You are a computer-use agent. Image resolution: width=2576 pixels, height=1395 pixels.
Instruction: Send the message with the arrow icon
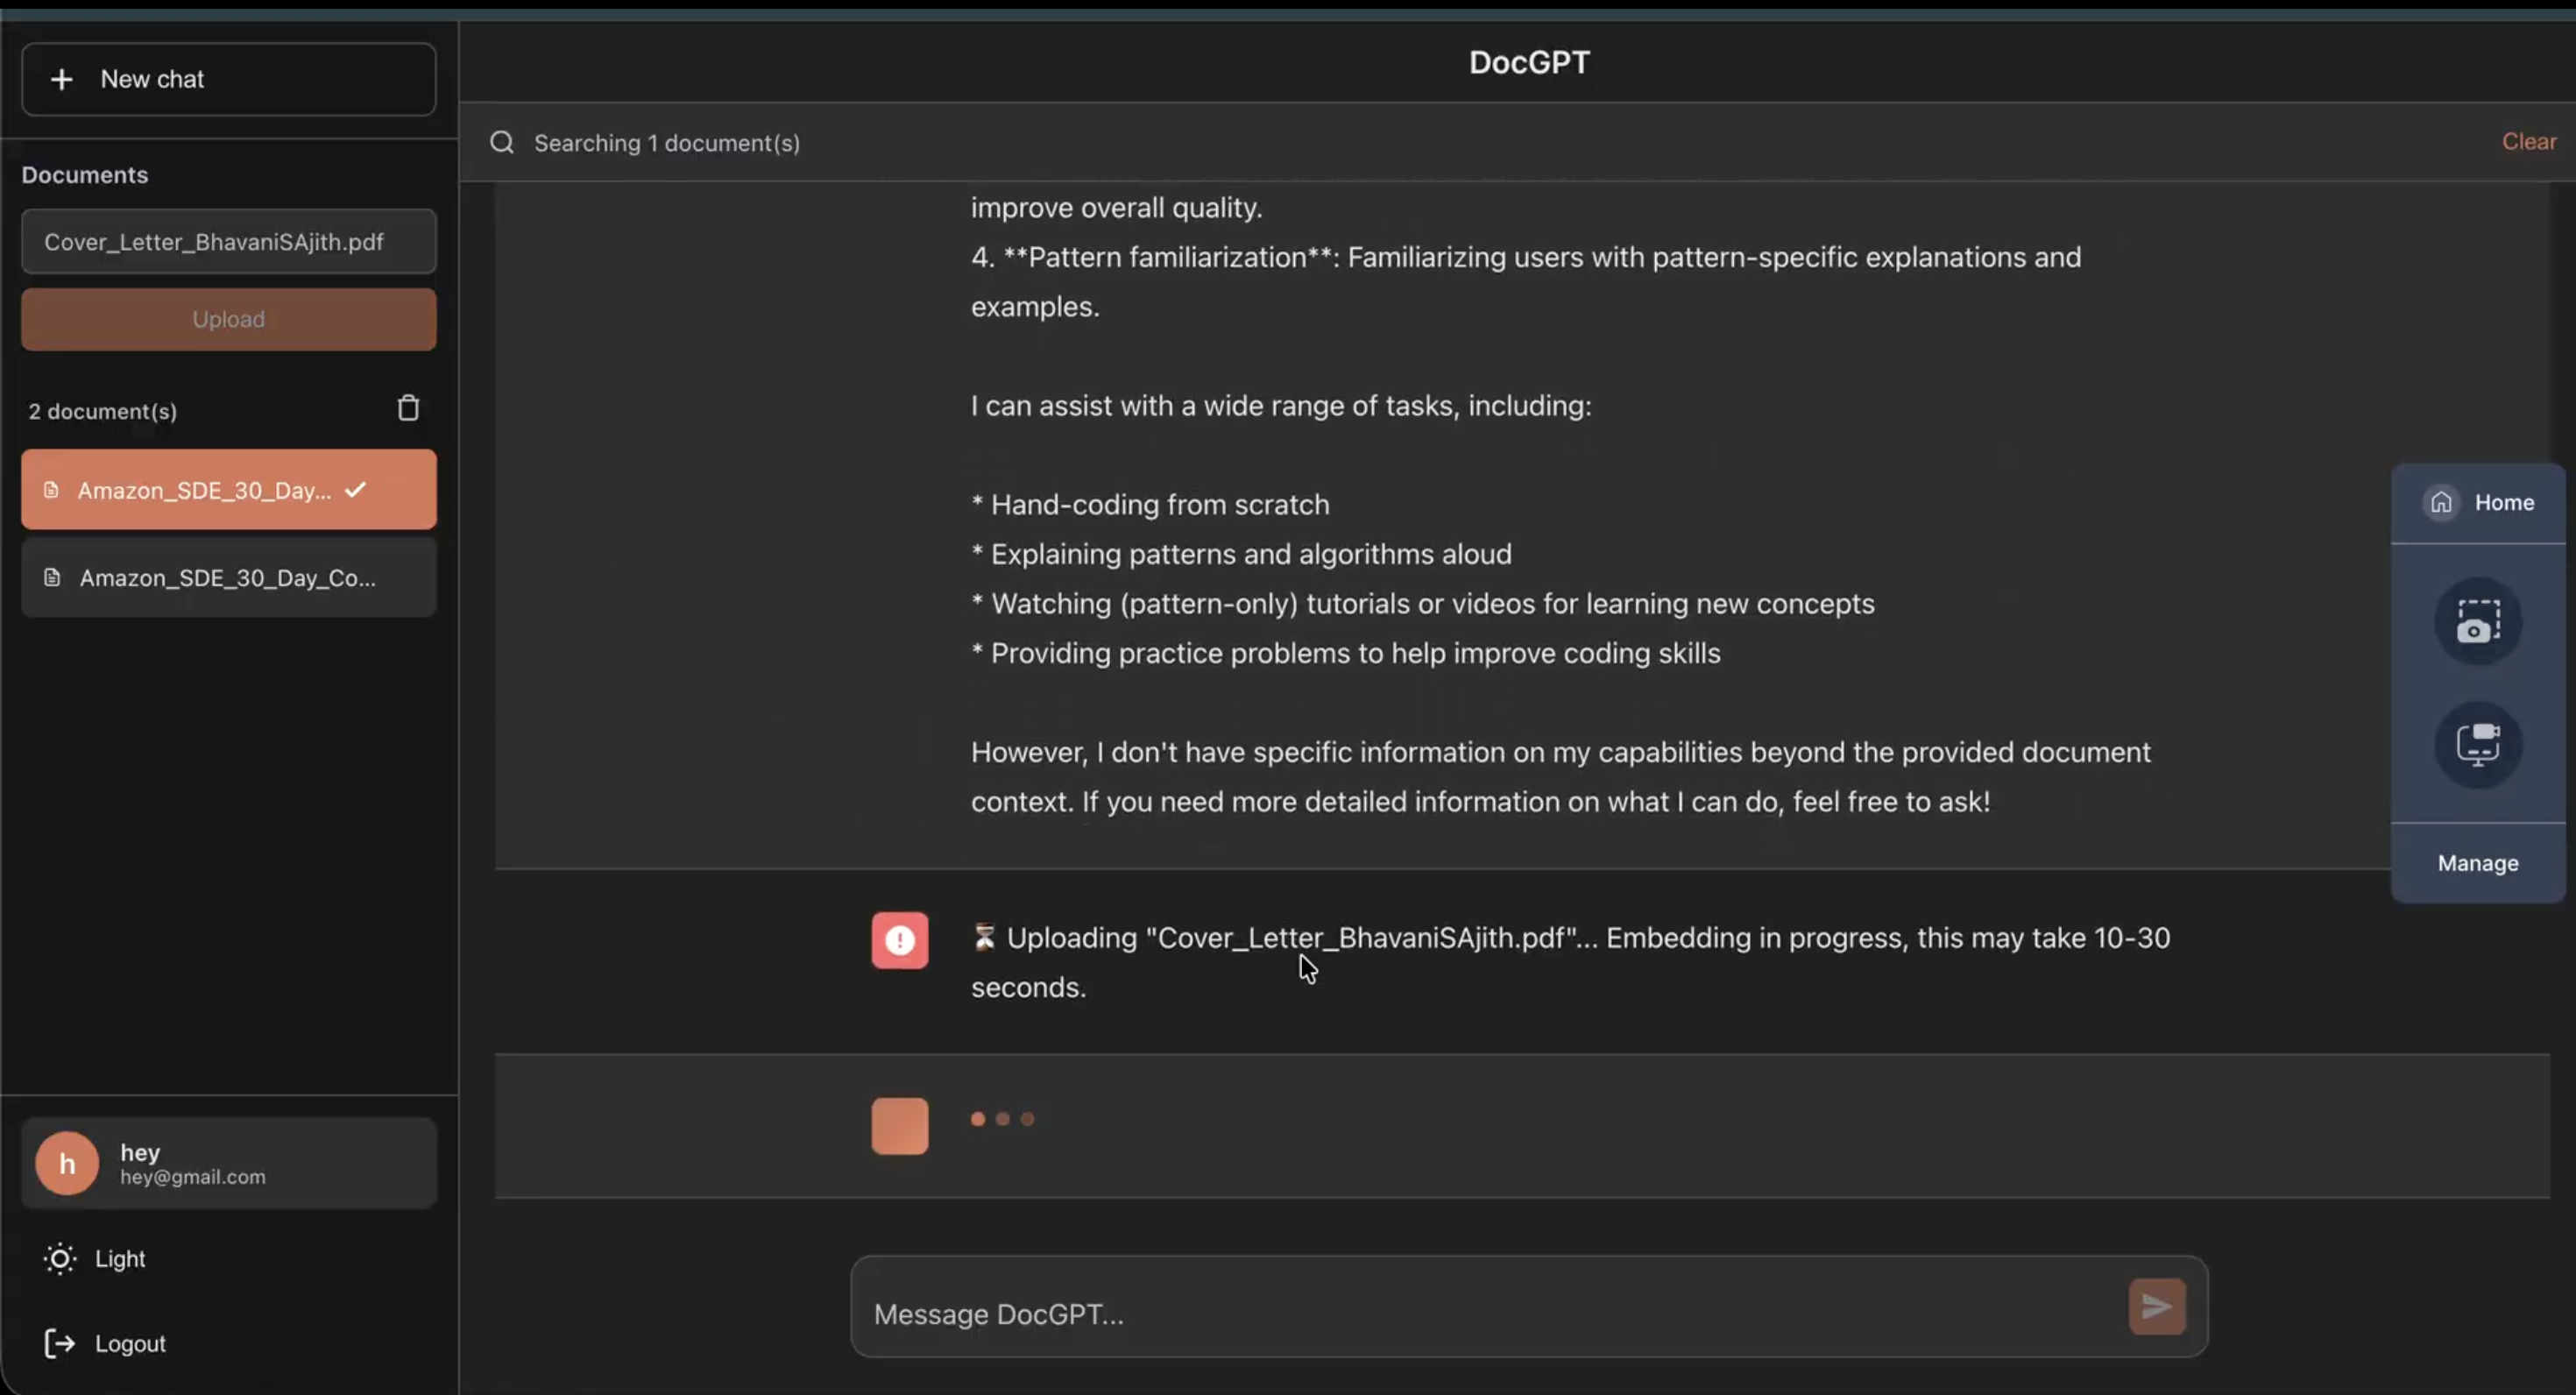[x=2157, y=1306]
